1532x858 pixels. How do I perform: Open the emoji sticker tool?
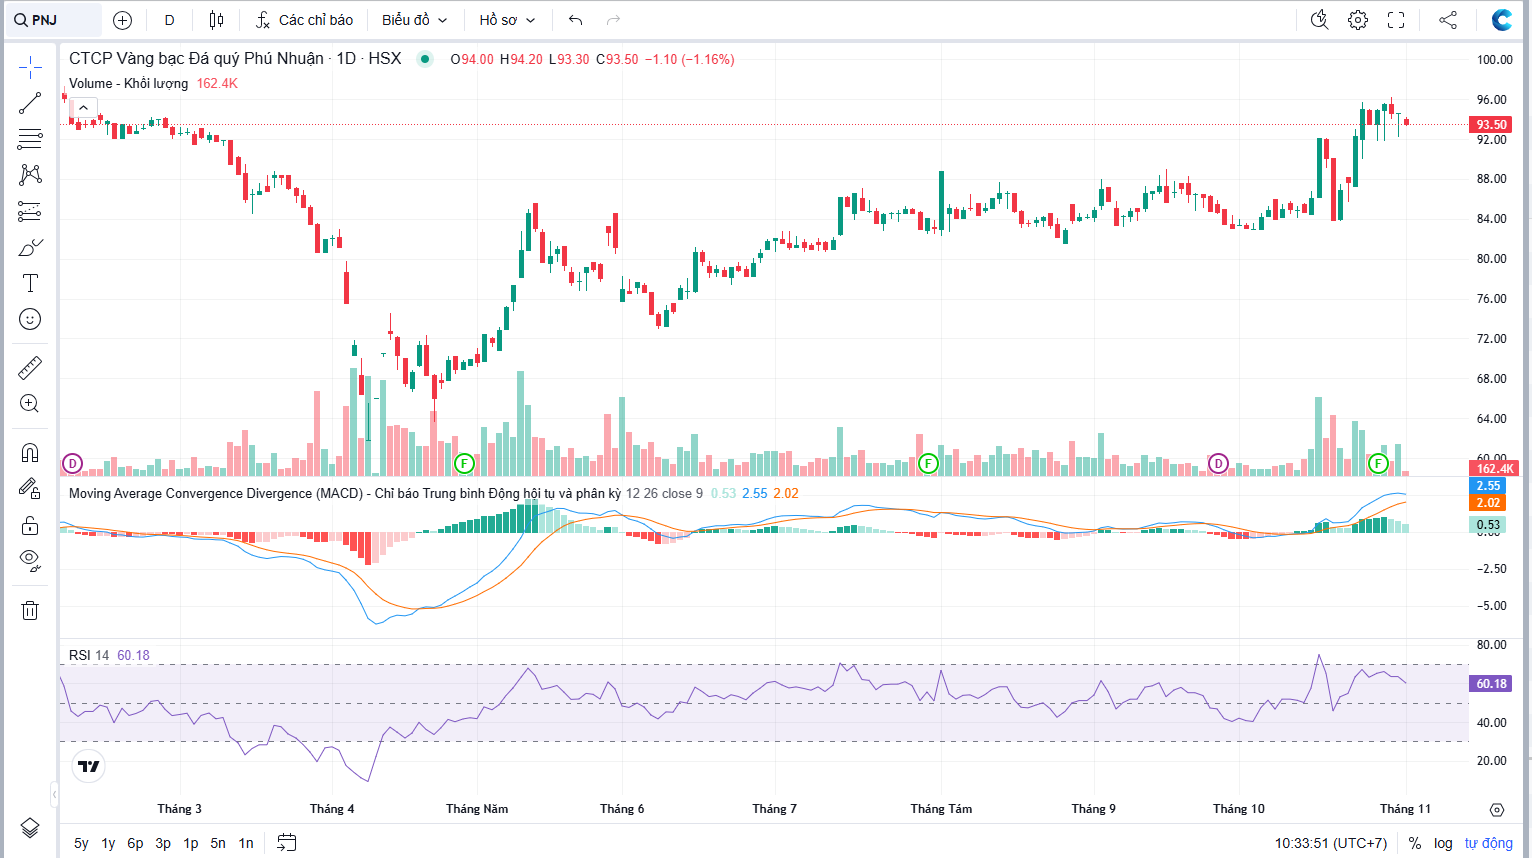[x=30, y=319]
